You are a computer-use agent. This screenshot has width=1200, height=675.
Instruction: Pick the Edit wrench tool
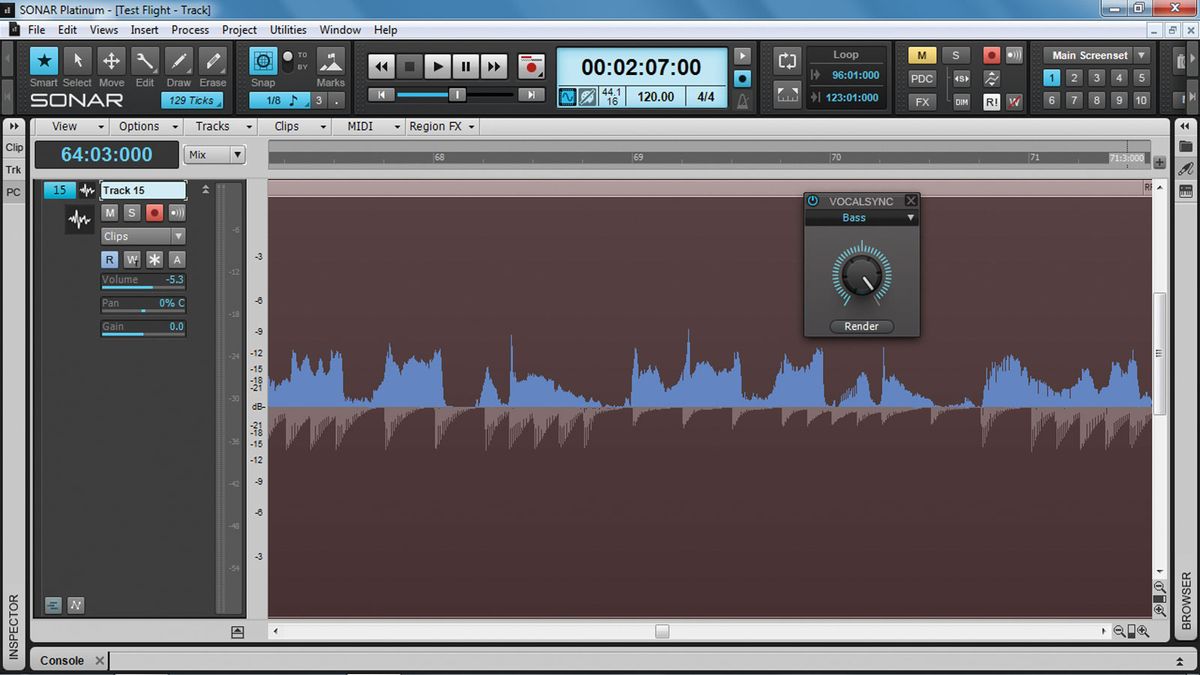tap(145, 62)
